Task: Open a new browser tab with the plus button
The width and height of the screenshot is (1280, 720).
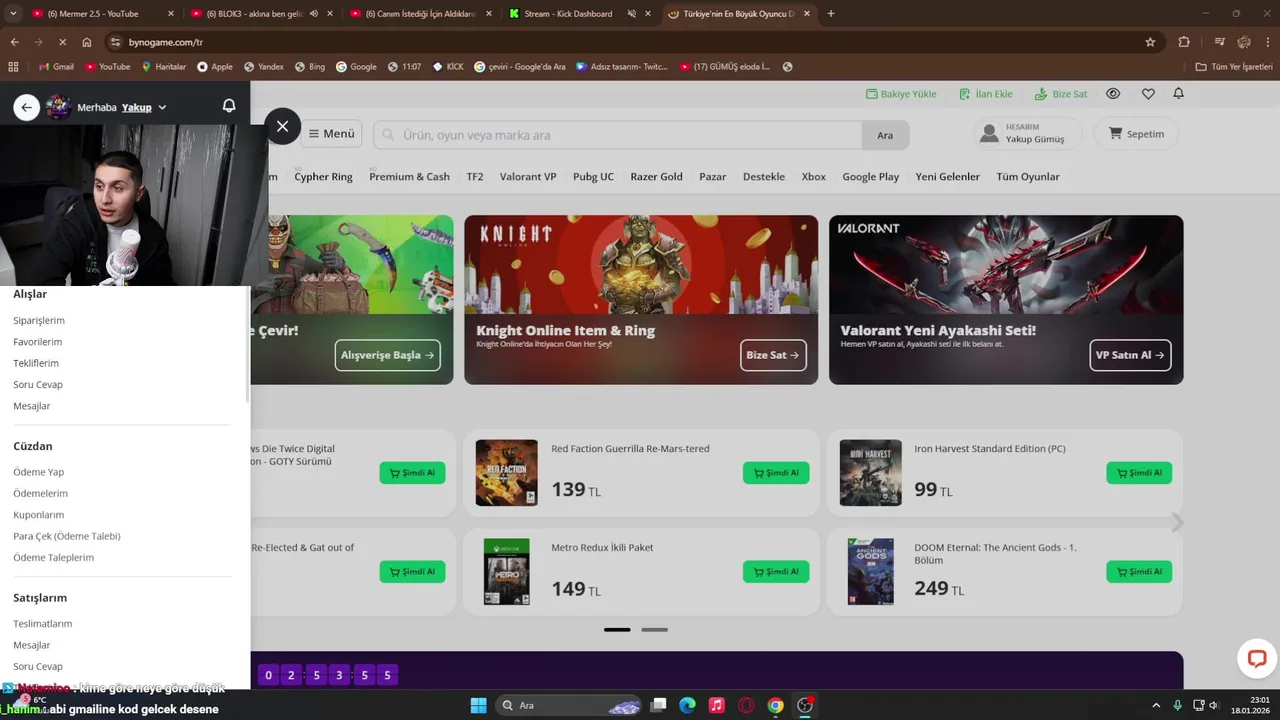Action: [831, 14]
